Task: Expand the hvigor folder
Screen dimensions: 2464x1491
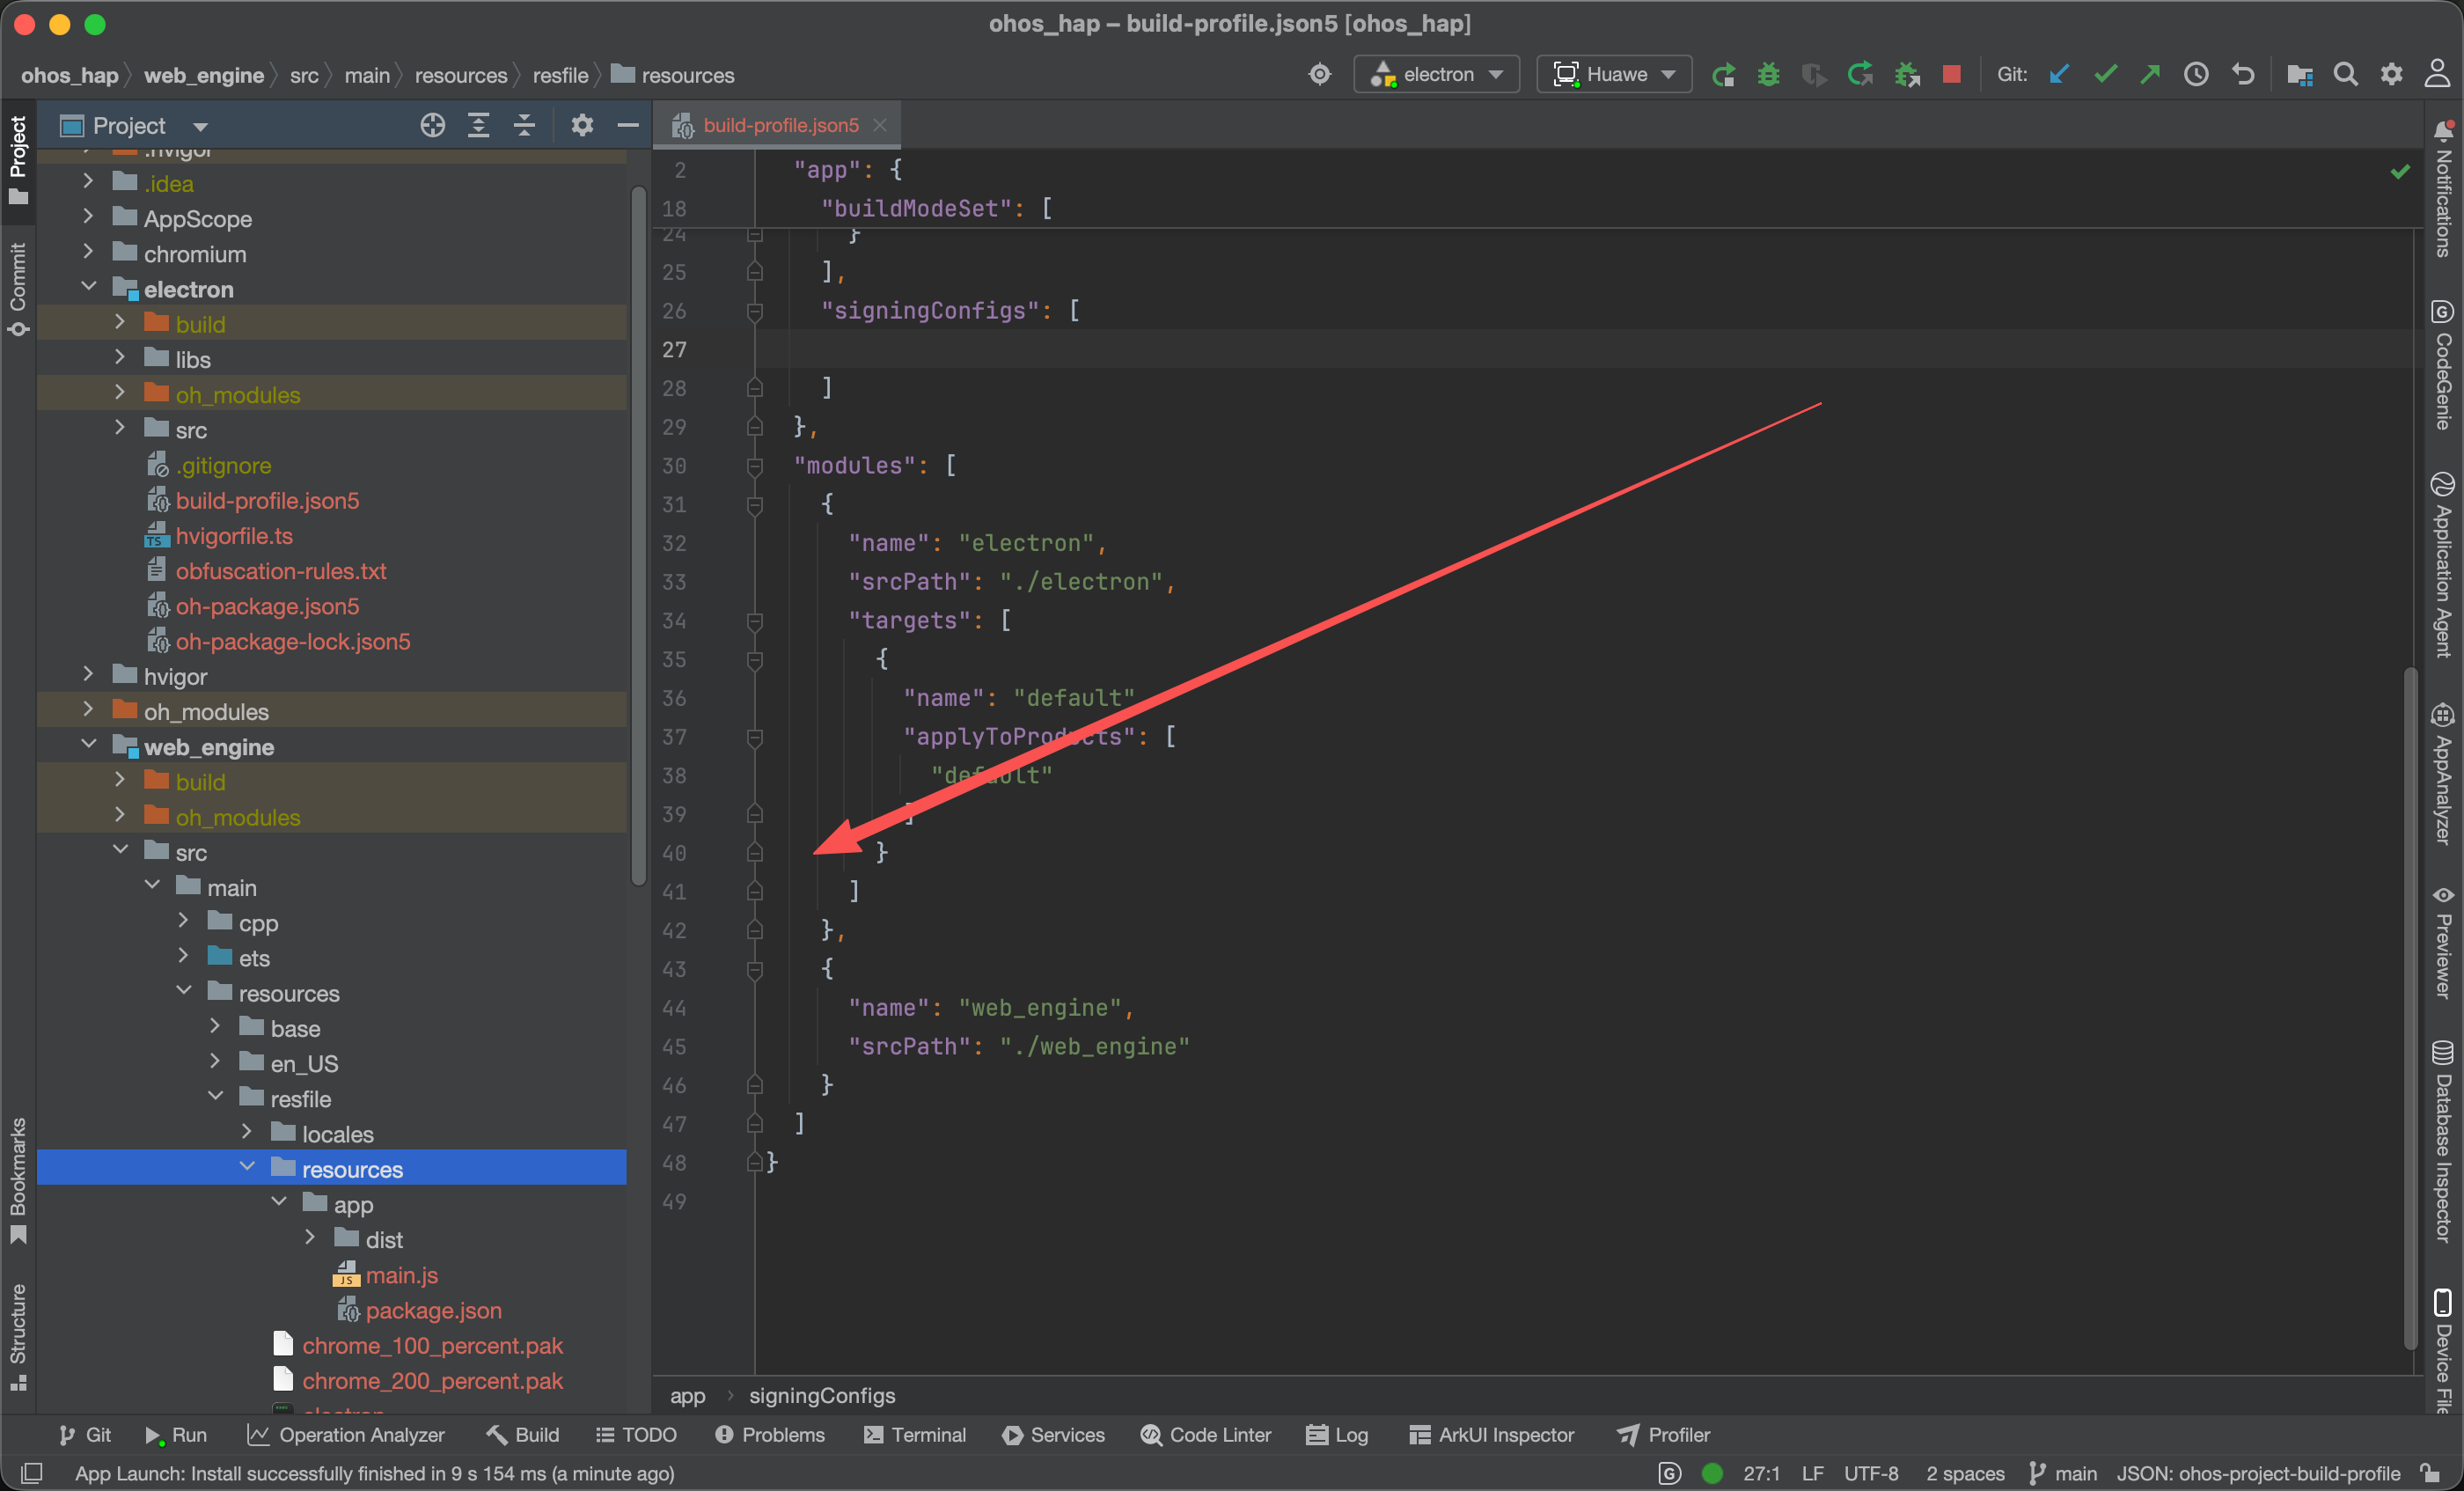Action: pos(88,676)
